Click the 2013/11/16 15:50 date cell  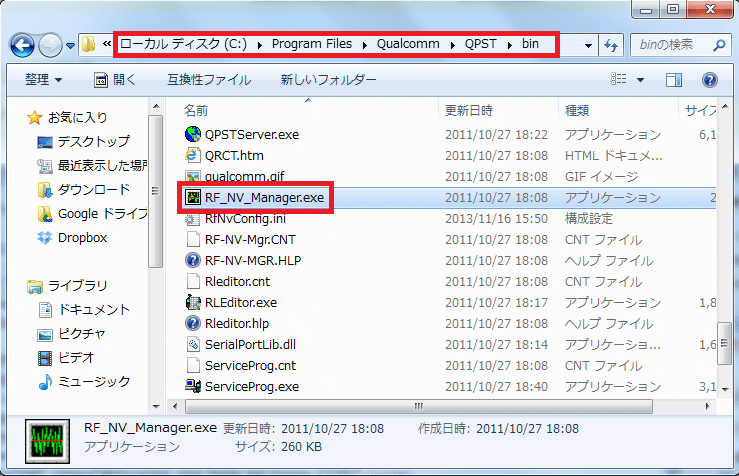pyautogui.click(x=496, y=219)
